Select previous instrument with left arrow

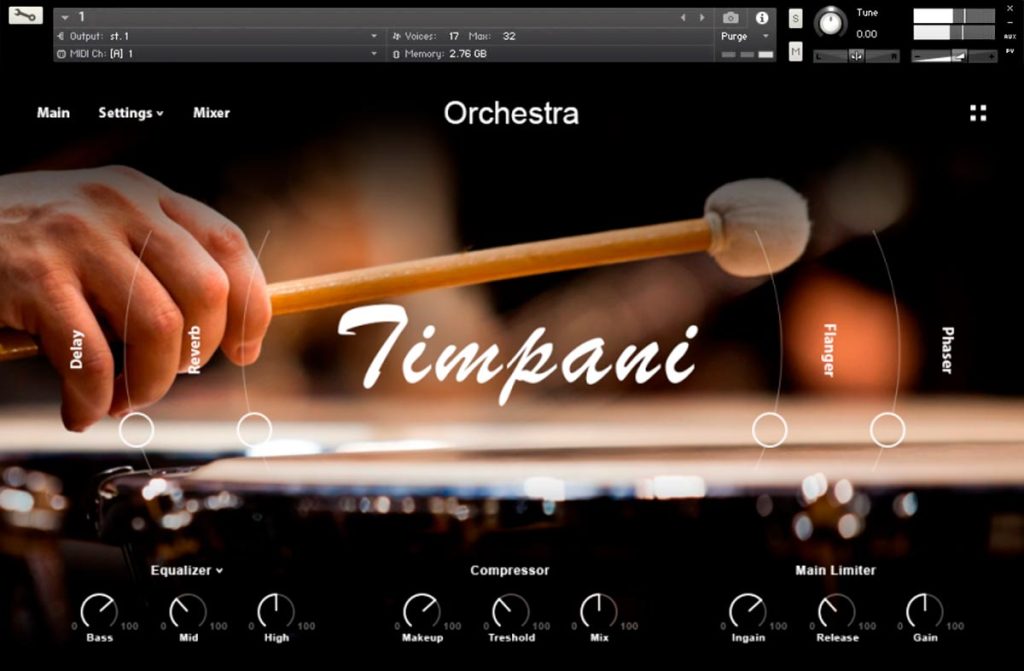coord(683,18)
